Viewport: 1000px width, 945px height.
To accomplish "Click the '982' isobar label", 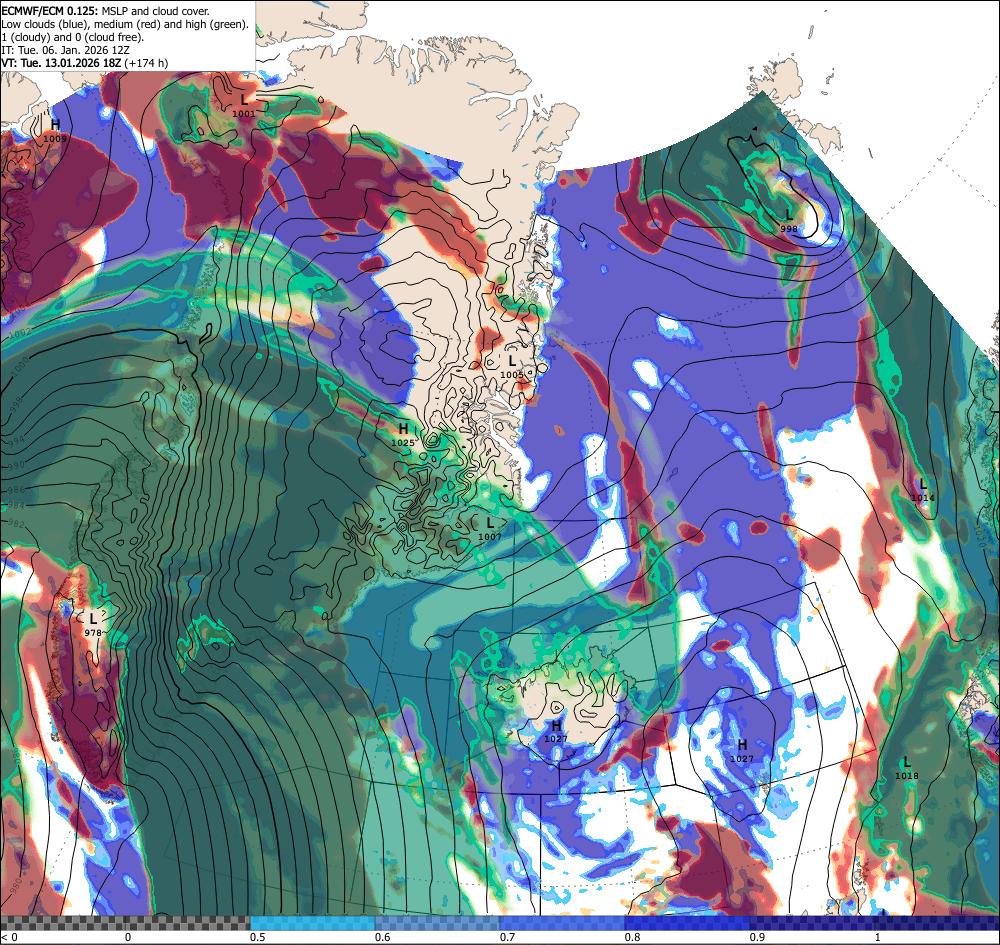I will 14,524.
